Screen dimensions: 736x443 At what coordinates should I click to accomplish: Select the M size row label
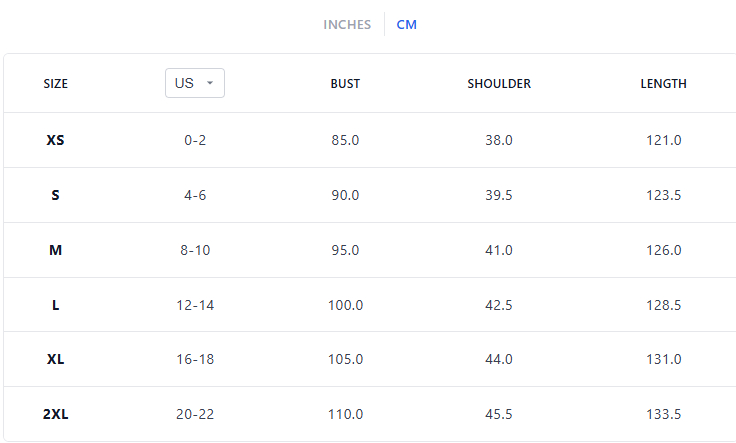(56, 250)
